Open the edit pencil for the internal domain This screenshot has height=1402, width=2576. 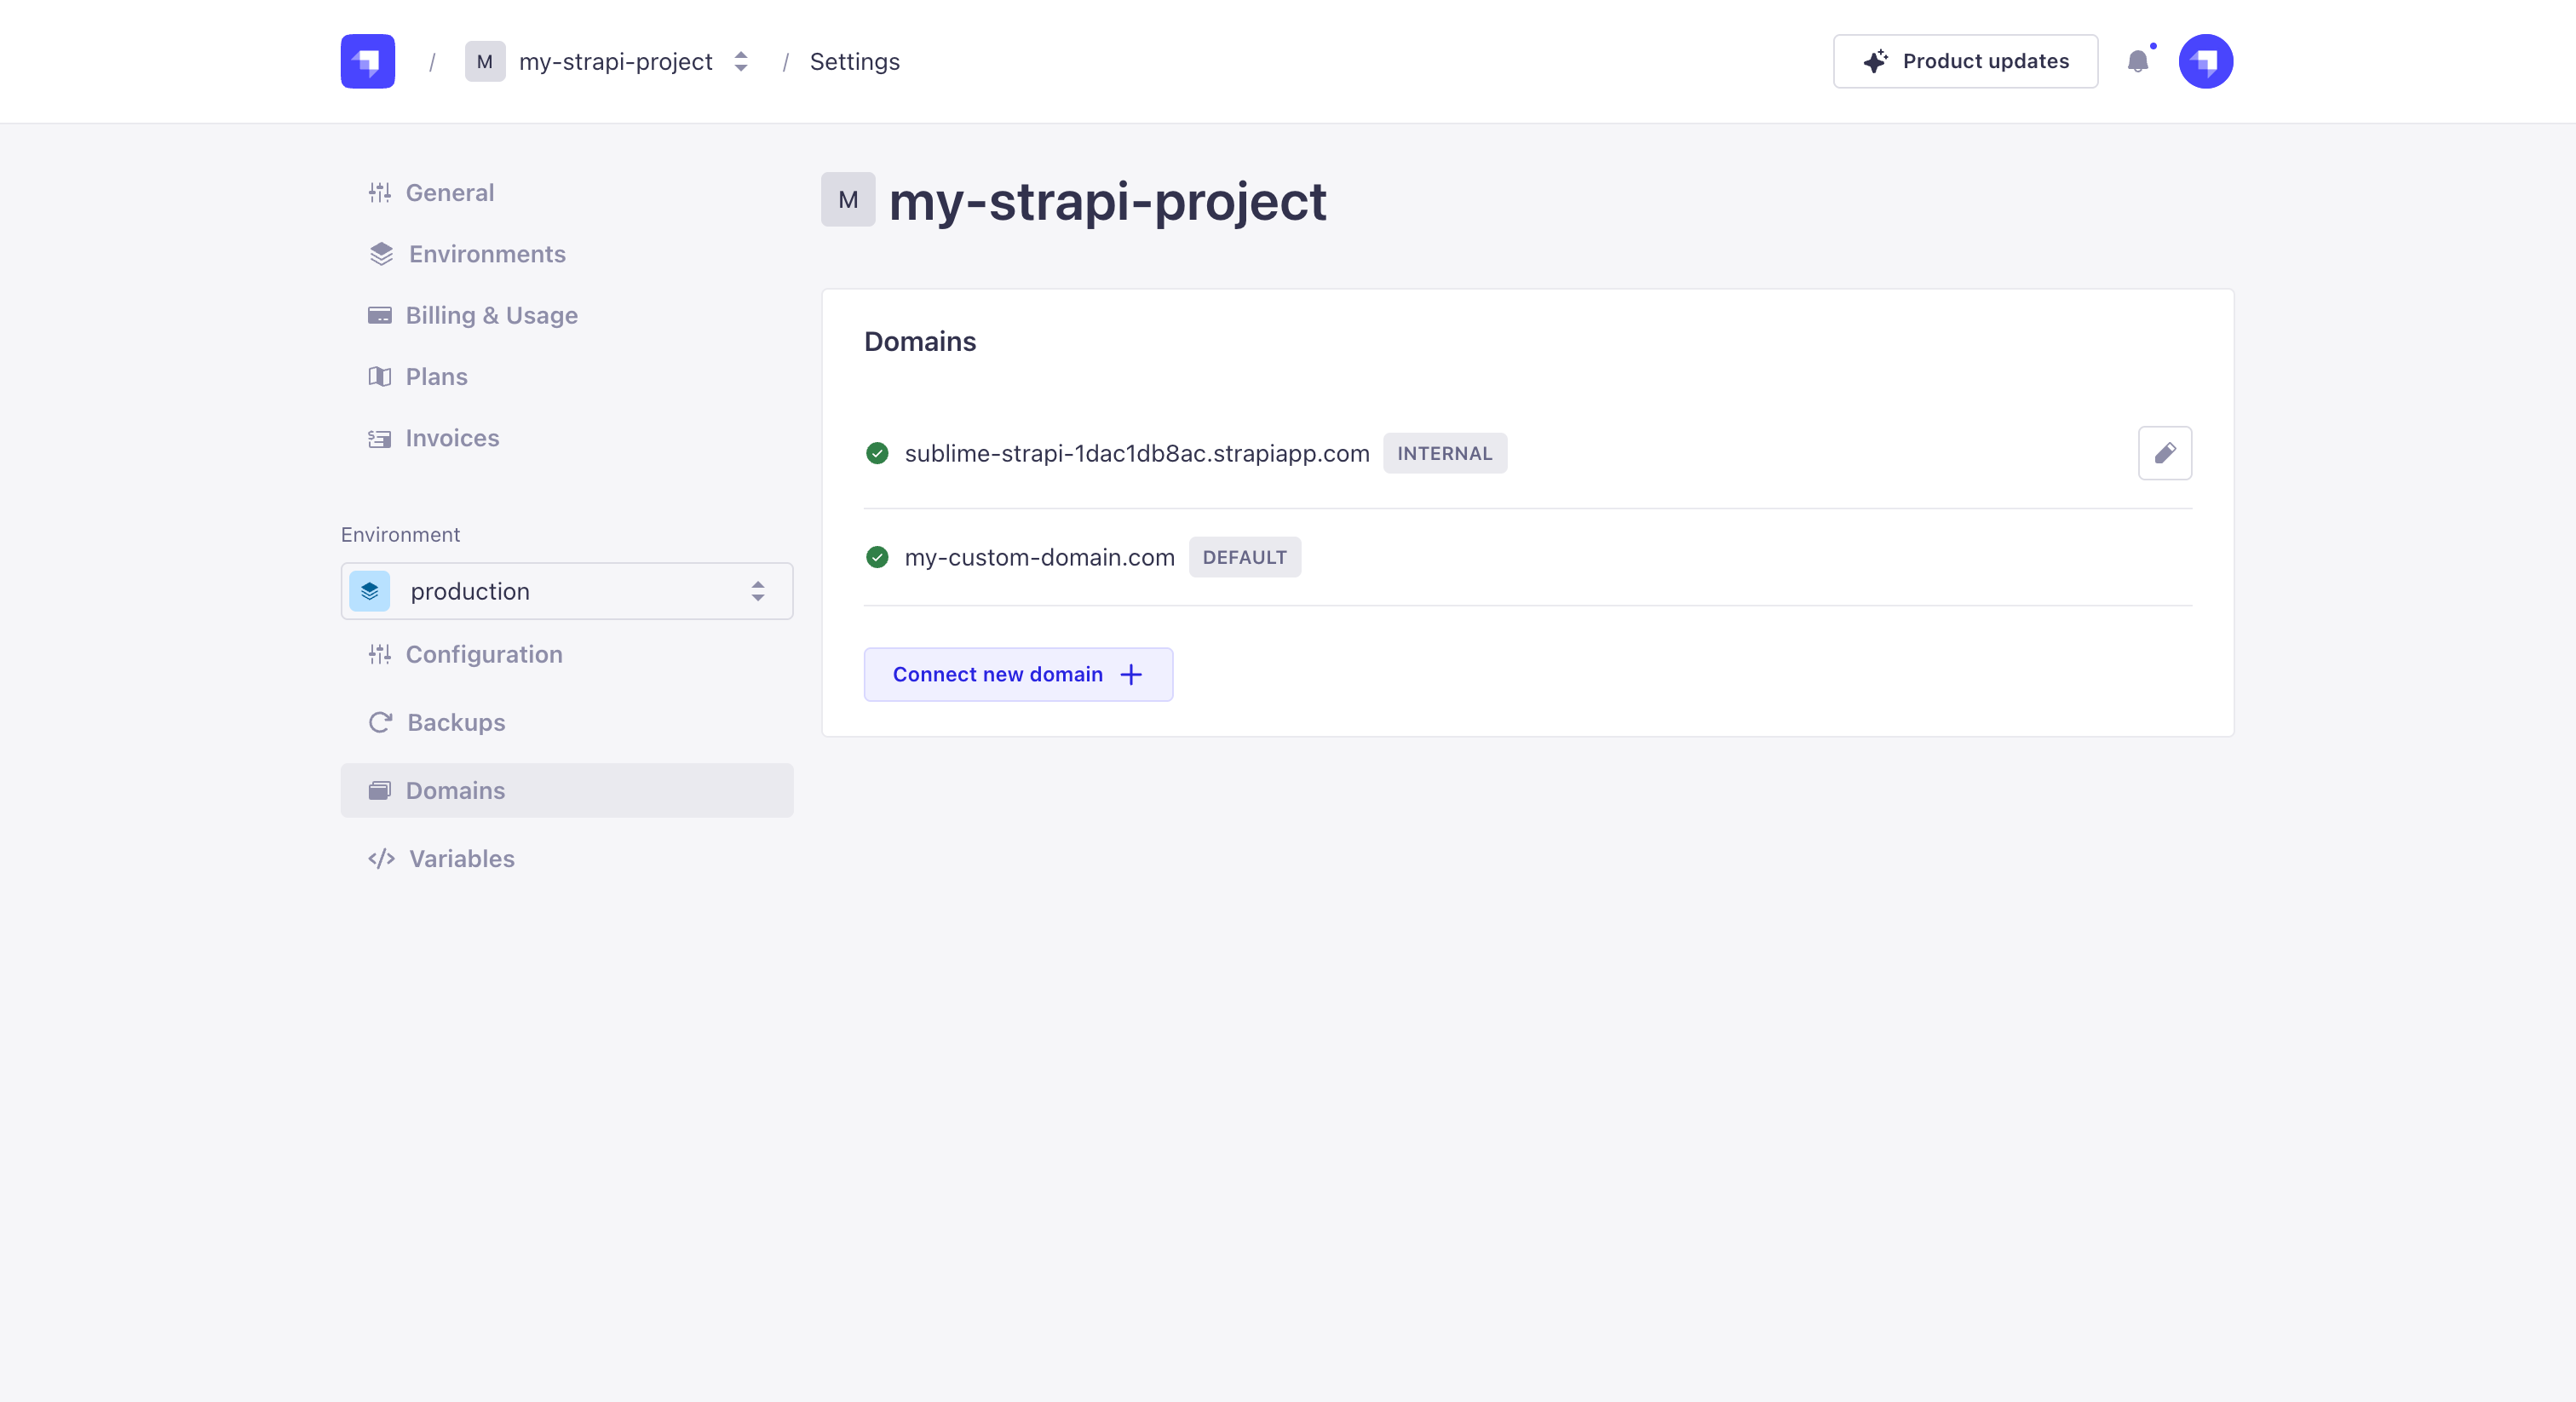2166,453
